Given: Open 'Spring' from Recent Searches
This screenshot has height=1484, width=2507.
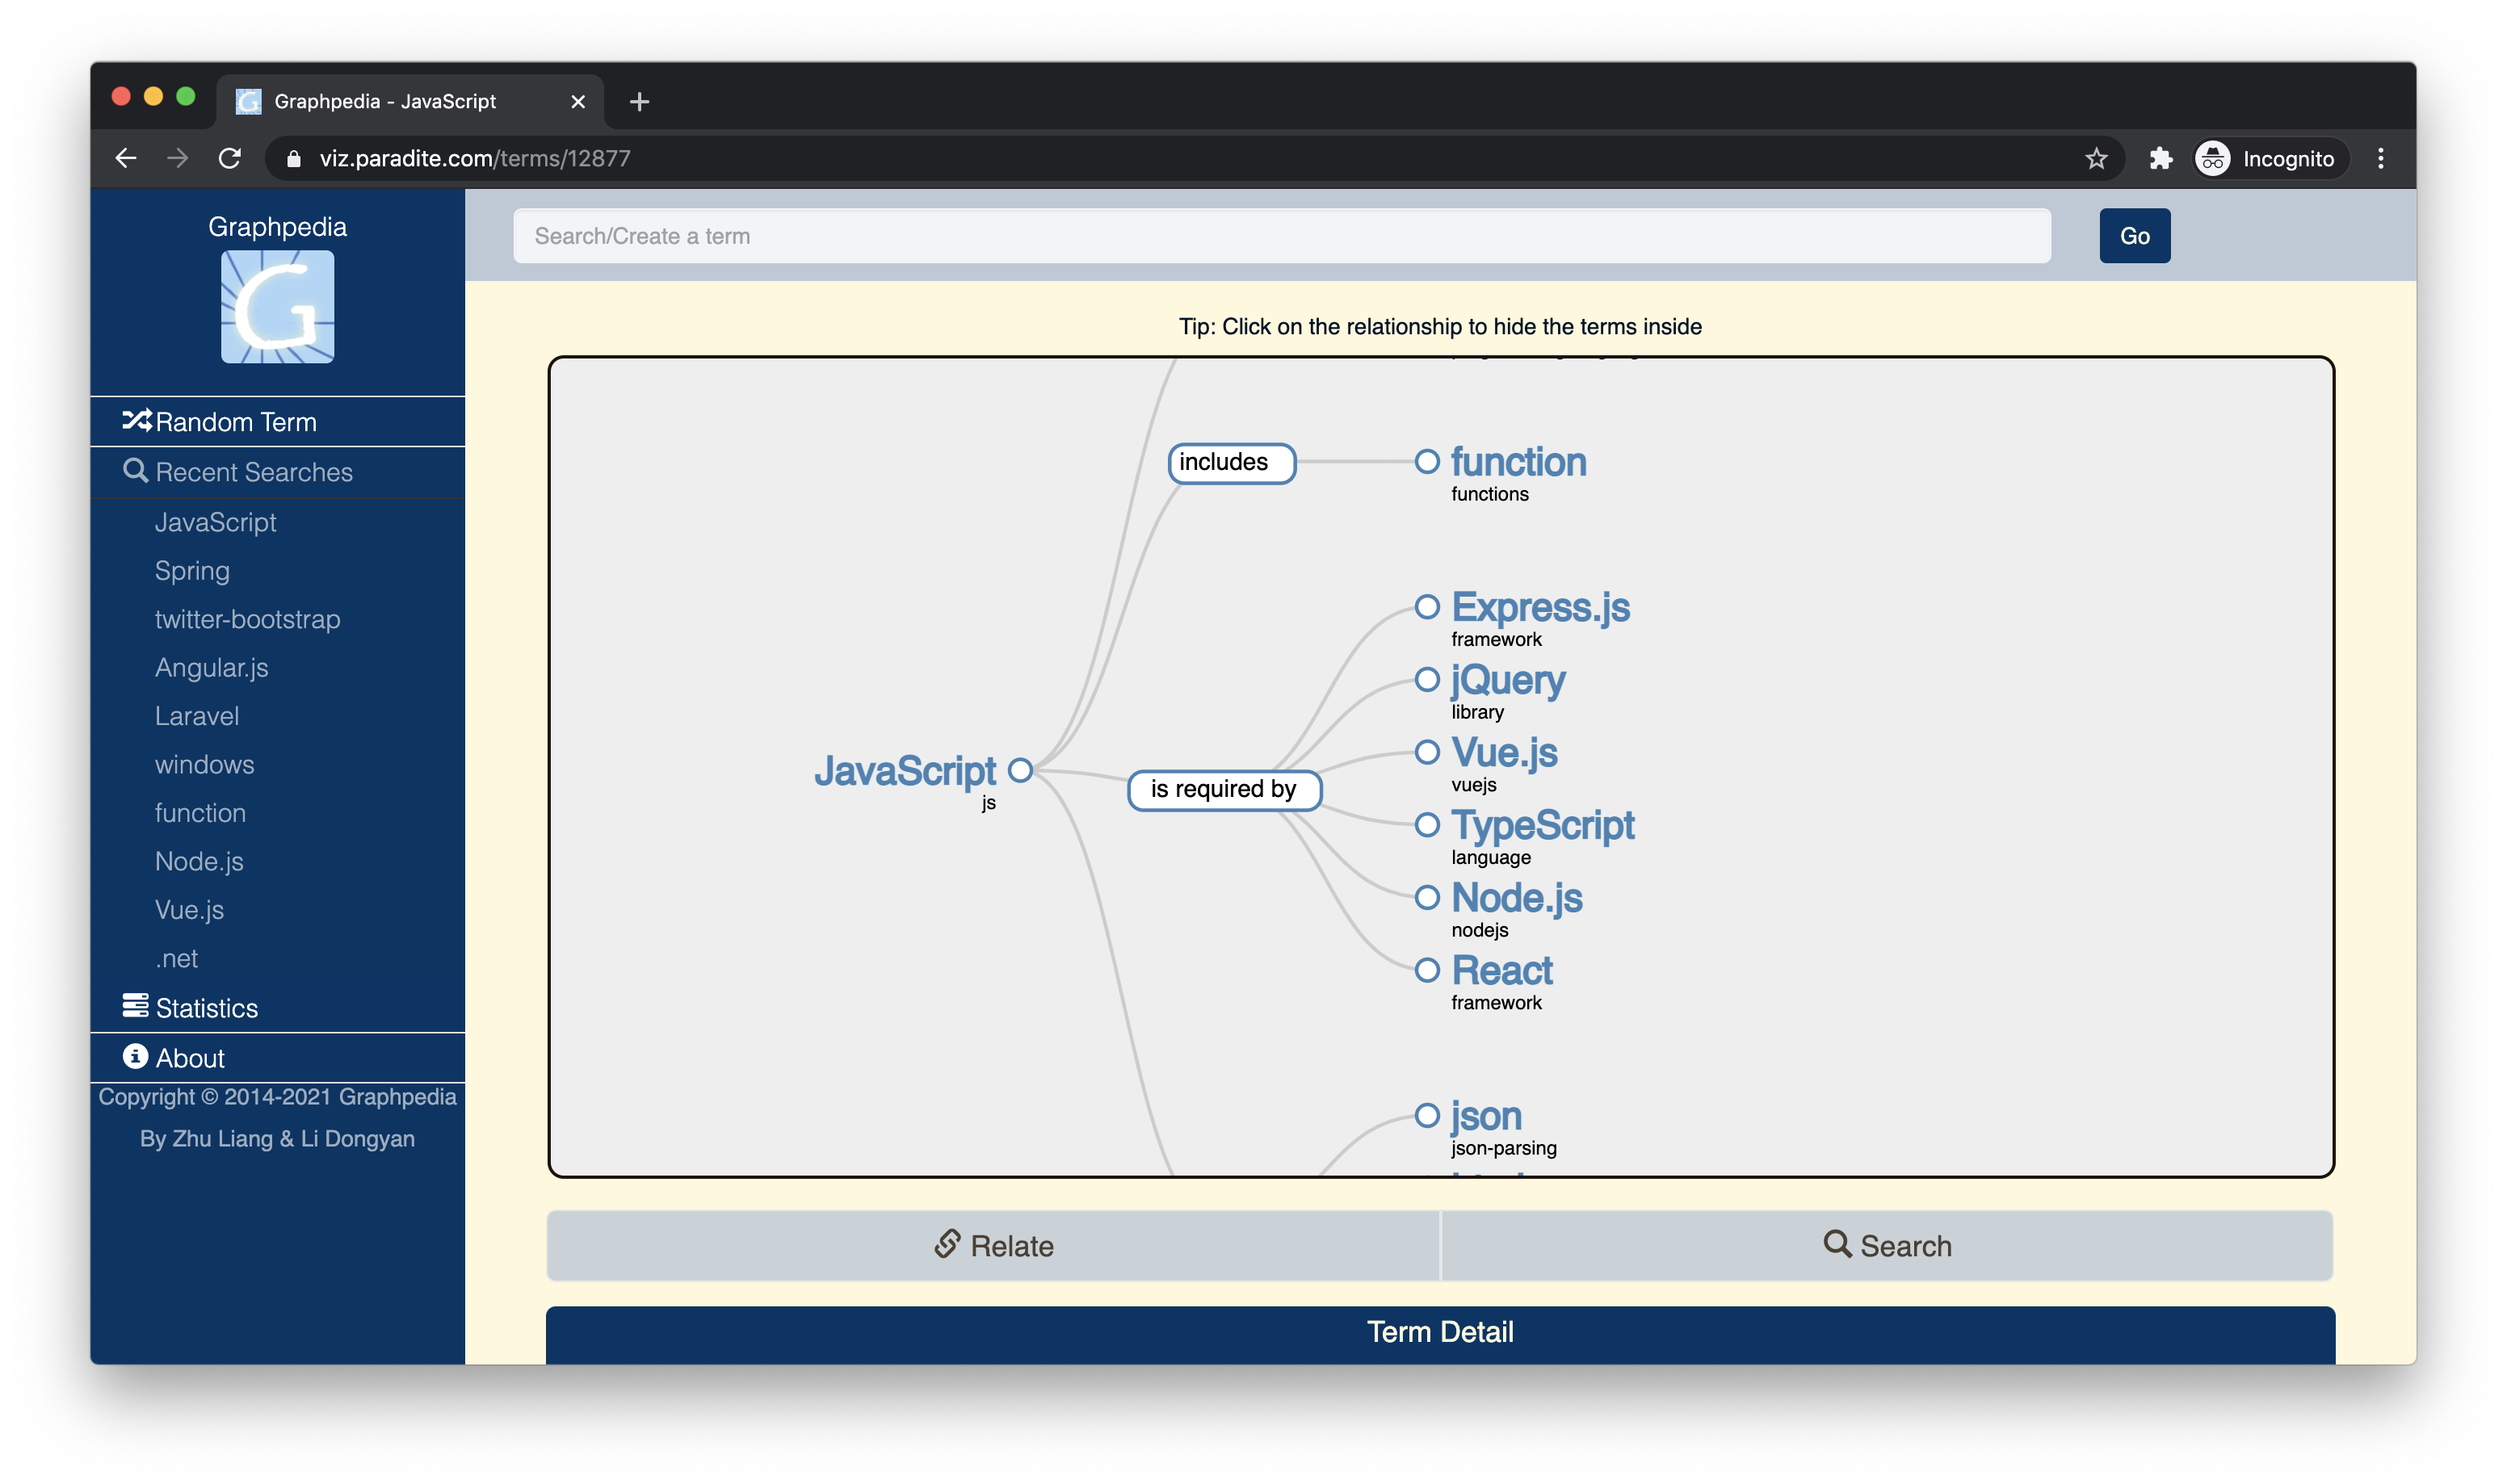Looking at the screenshot, I should 192,570.
